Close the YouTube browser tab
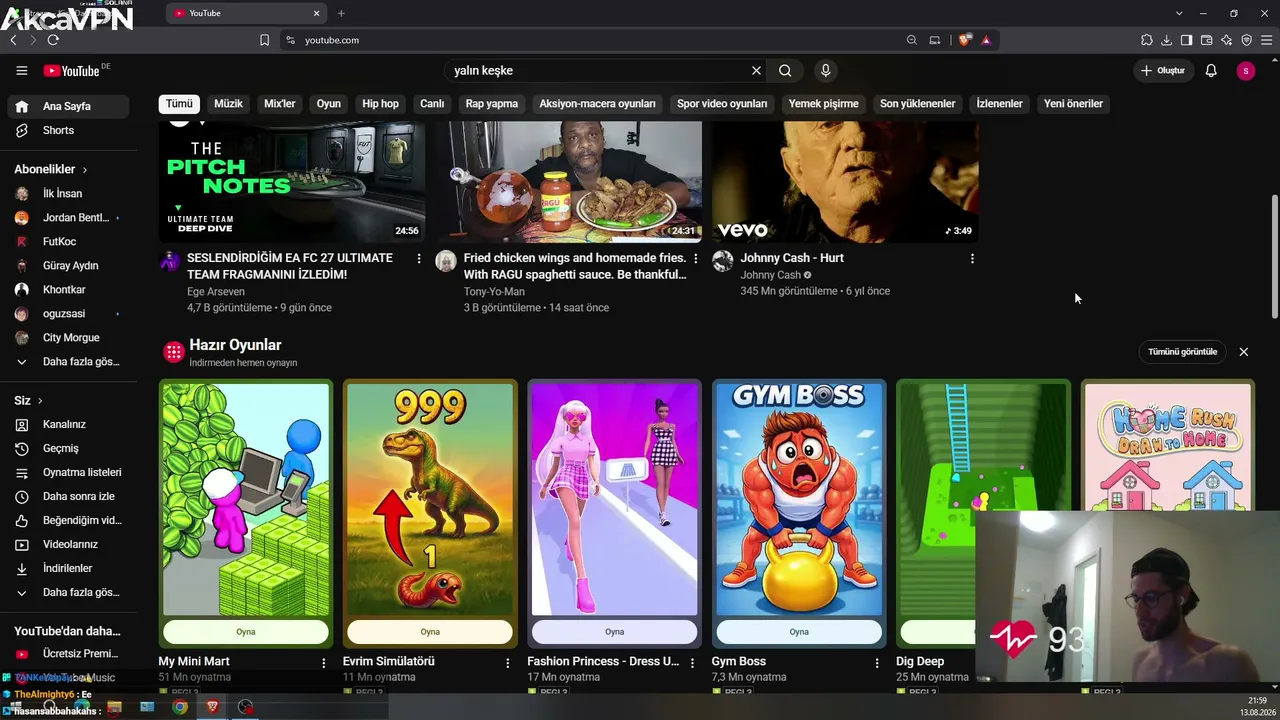 click(317, 13)
